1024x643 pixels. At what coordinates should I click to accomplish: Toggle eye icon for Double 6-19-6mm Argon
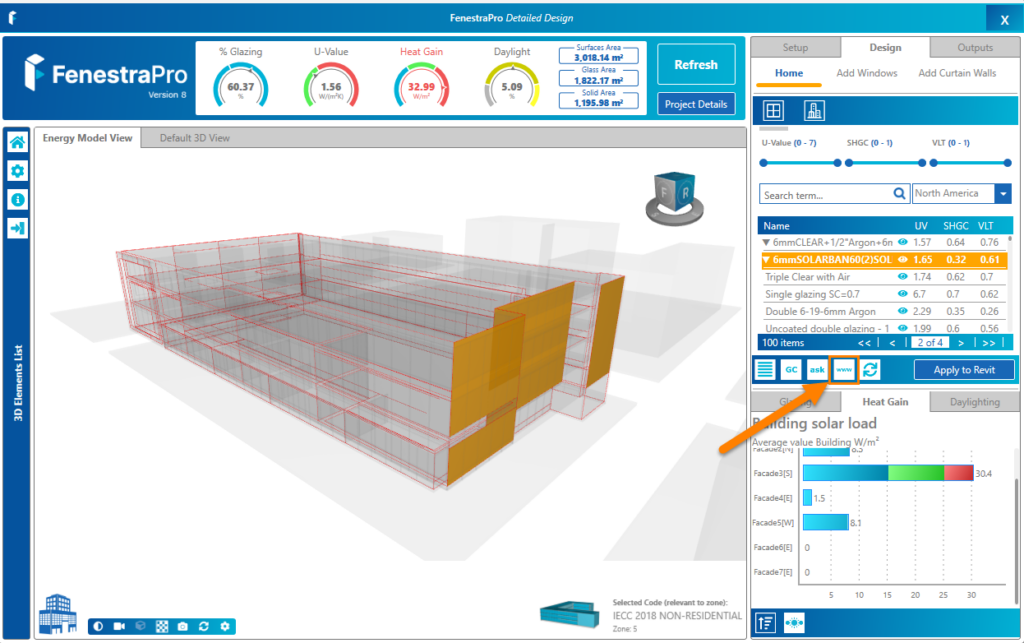tap(903, 311)
